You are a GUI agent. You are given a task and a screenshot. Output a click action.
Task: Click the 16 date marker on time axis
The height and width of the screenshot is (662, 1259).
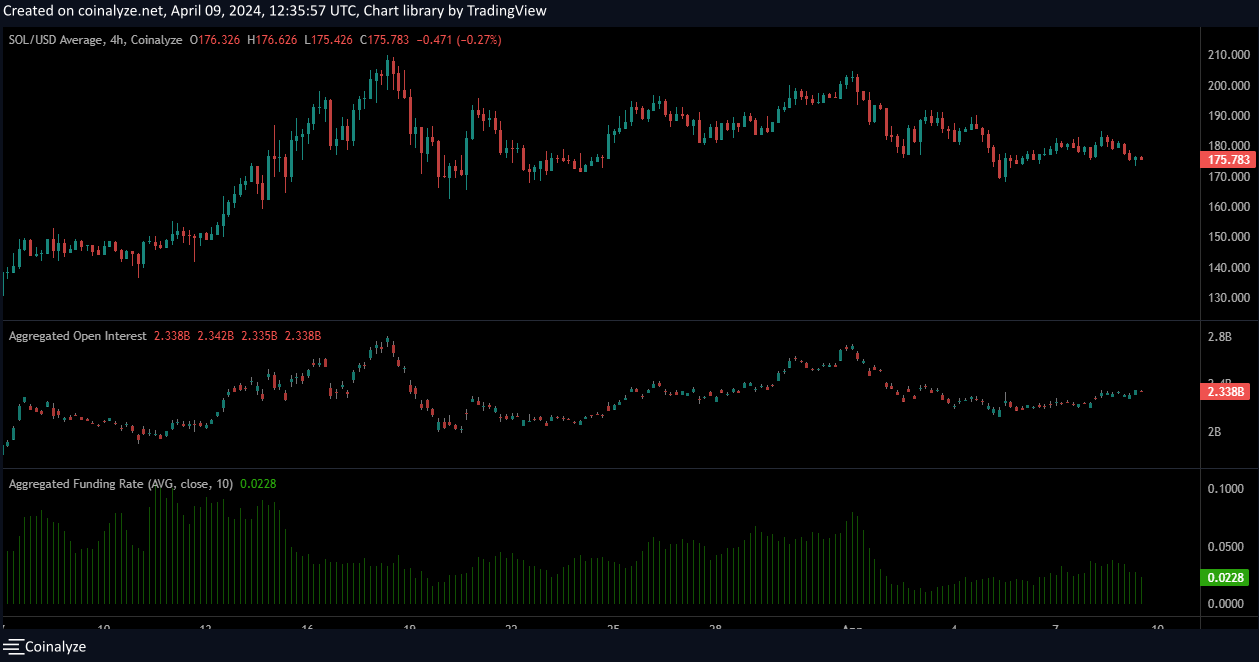pyautogui.click(x=308, y=628)
